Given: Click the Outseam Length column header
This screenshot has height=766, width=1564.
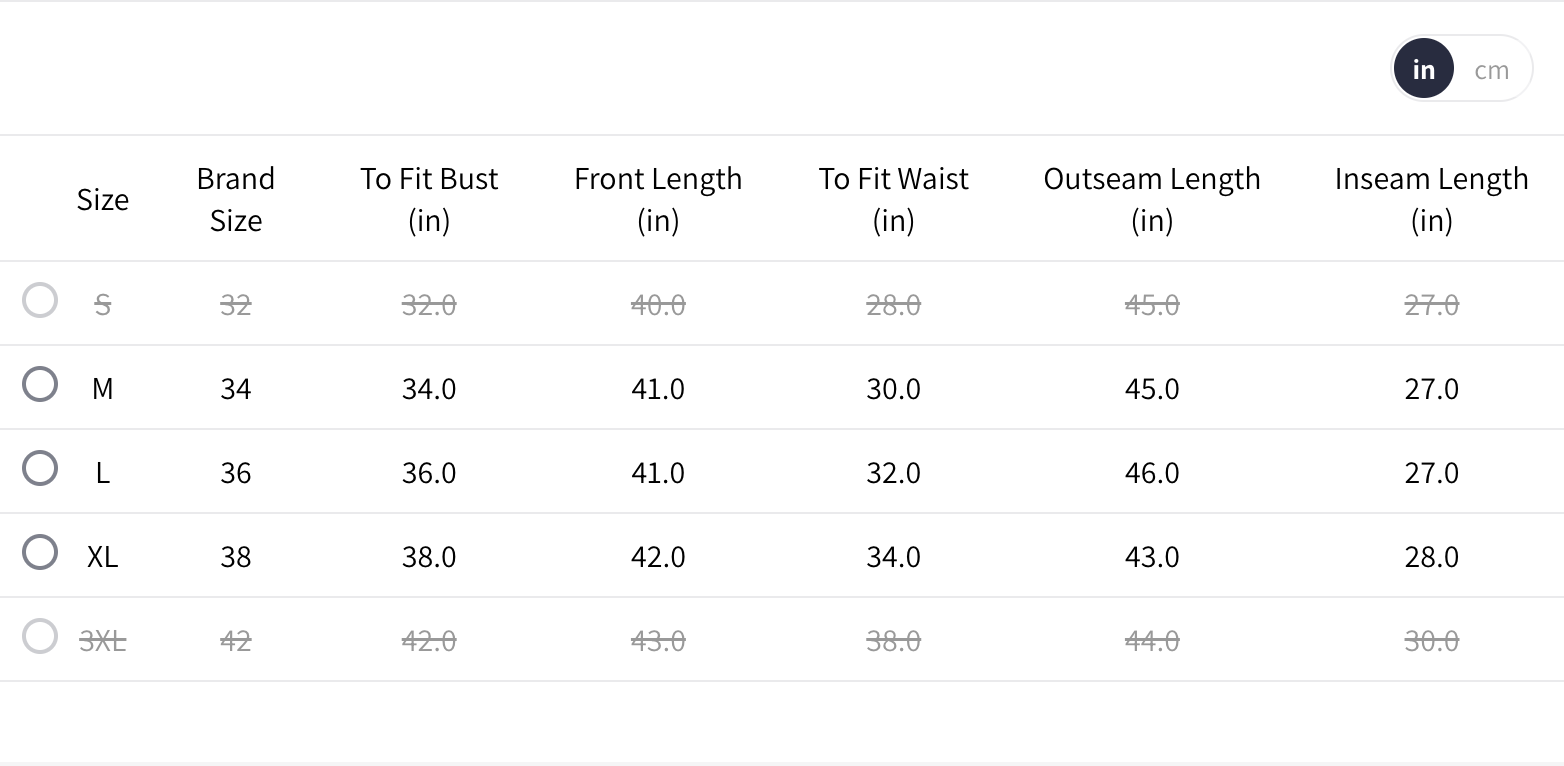Looking at the screenshot, I should (1152, 199).
